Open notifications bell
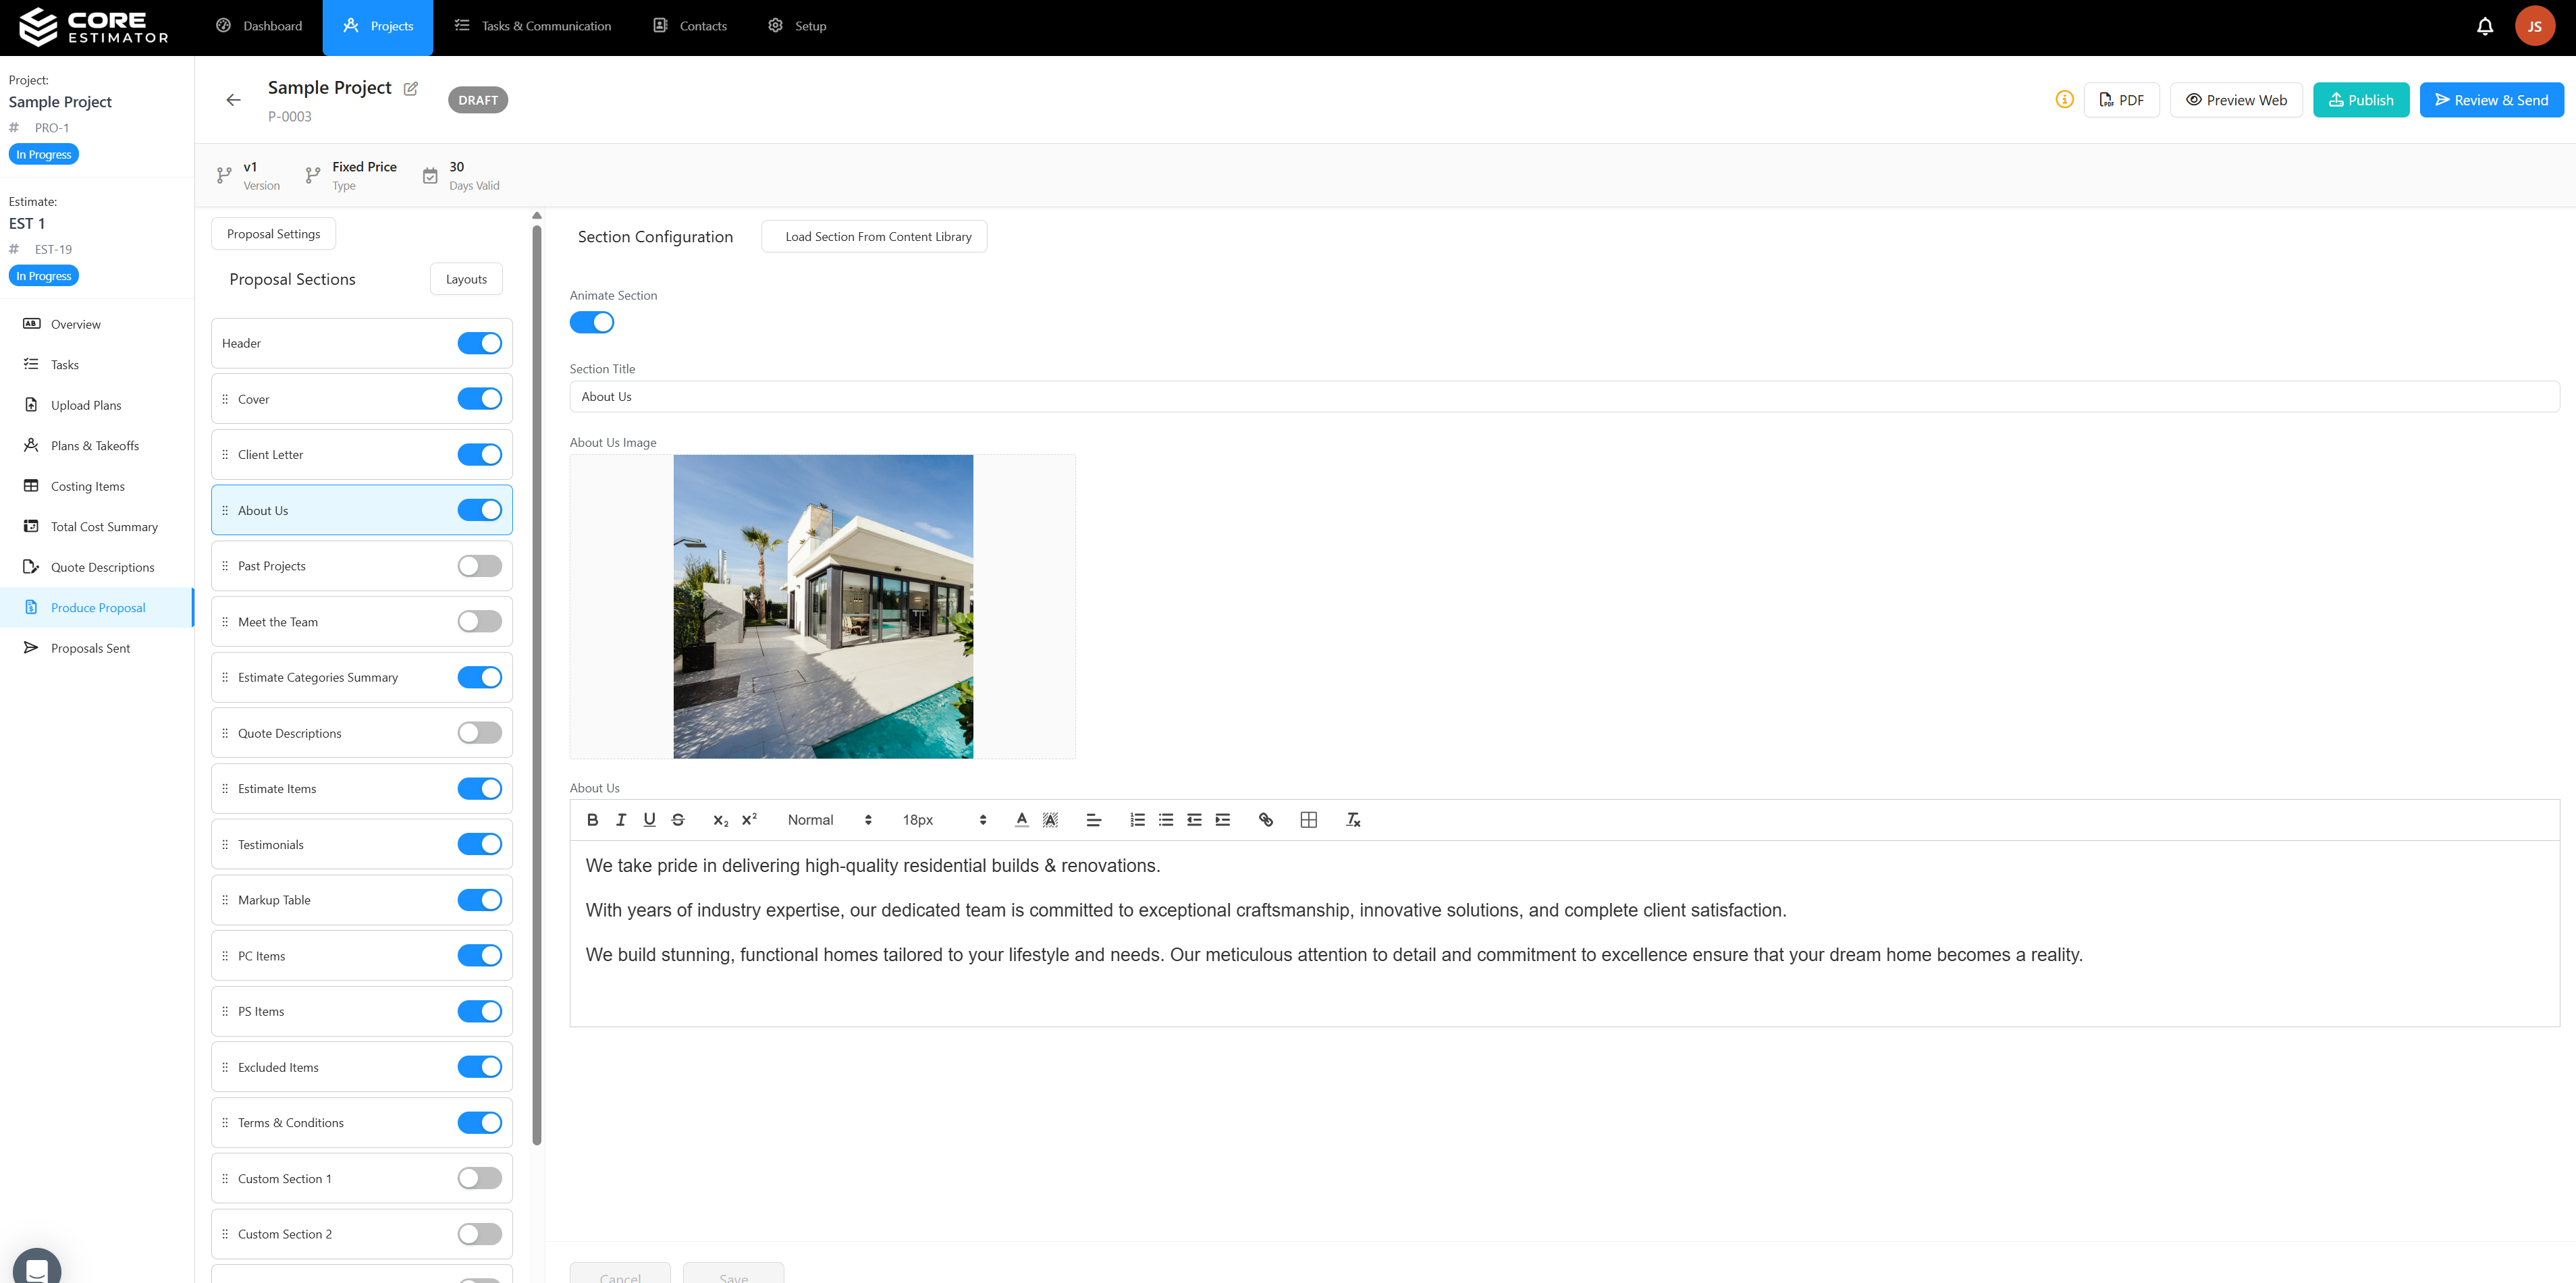The image size is (2576, 1283). (x=2485, y=27)
